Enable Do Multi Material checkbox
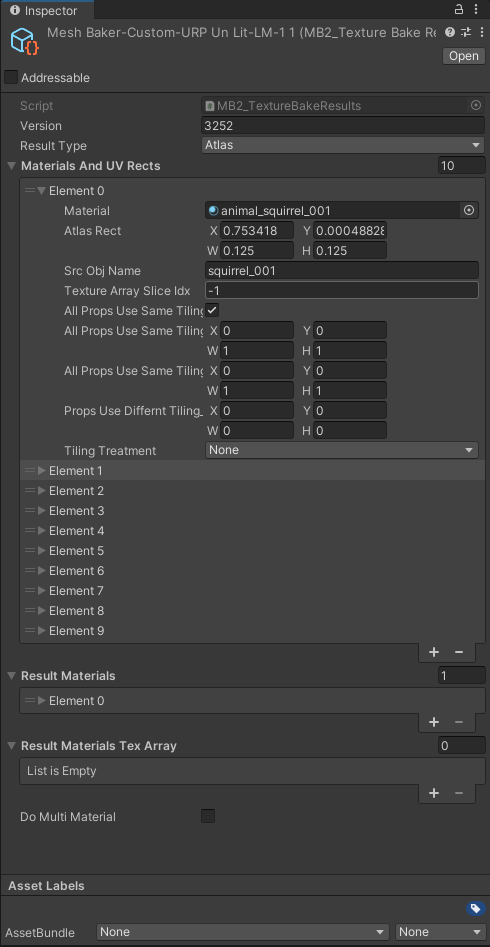490x947 pixels. pos(208,817)
